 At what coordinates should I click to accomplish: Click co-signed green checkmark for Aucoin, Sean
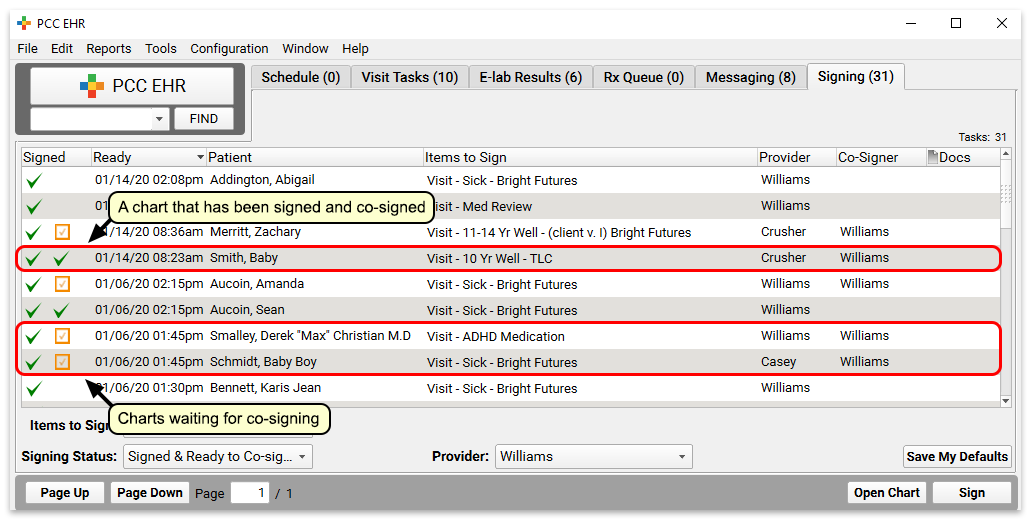[62, 310]
